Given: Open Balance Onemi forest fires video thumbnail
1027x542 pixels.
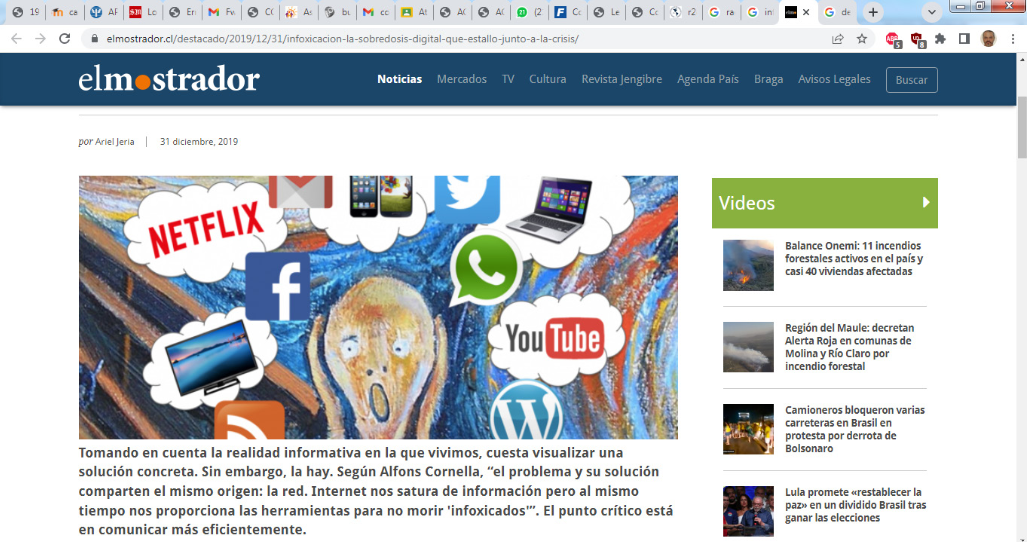Looking at the screenshot, I should [x=748, y=265].
